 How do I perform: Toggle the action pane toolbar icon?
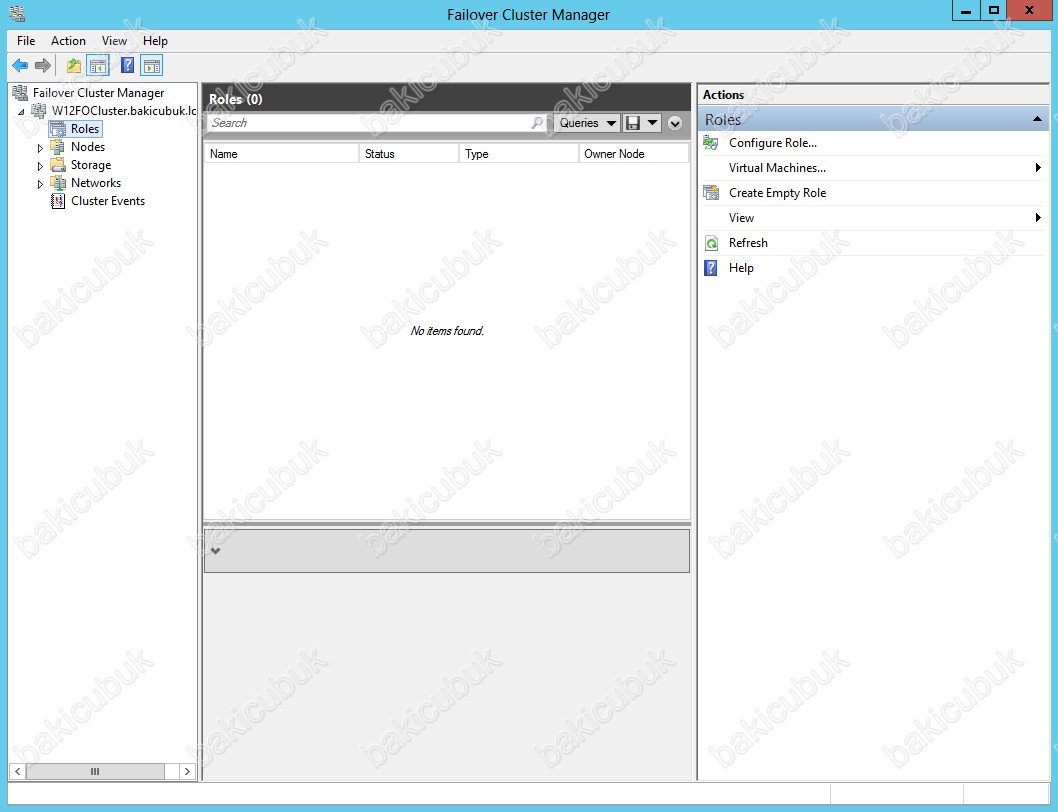(x=152, y=65)
